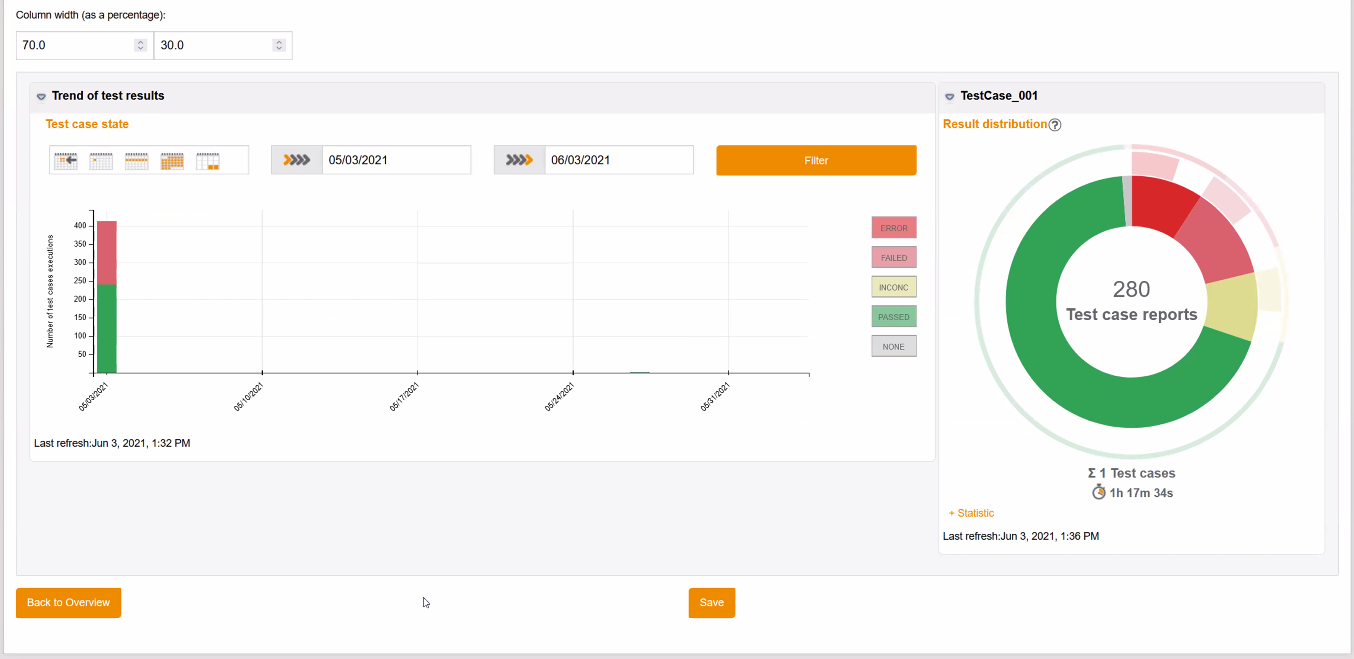Increase the 70.0 column width with its stepper

click(x=140, y=40)
